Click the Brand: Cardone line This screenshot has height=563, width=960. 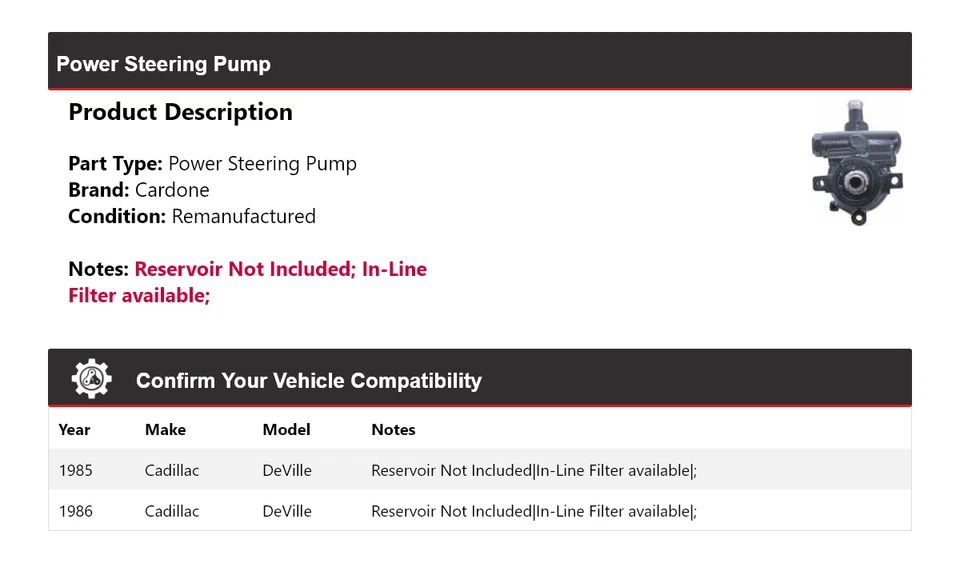pos(139,190)
